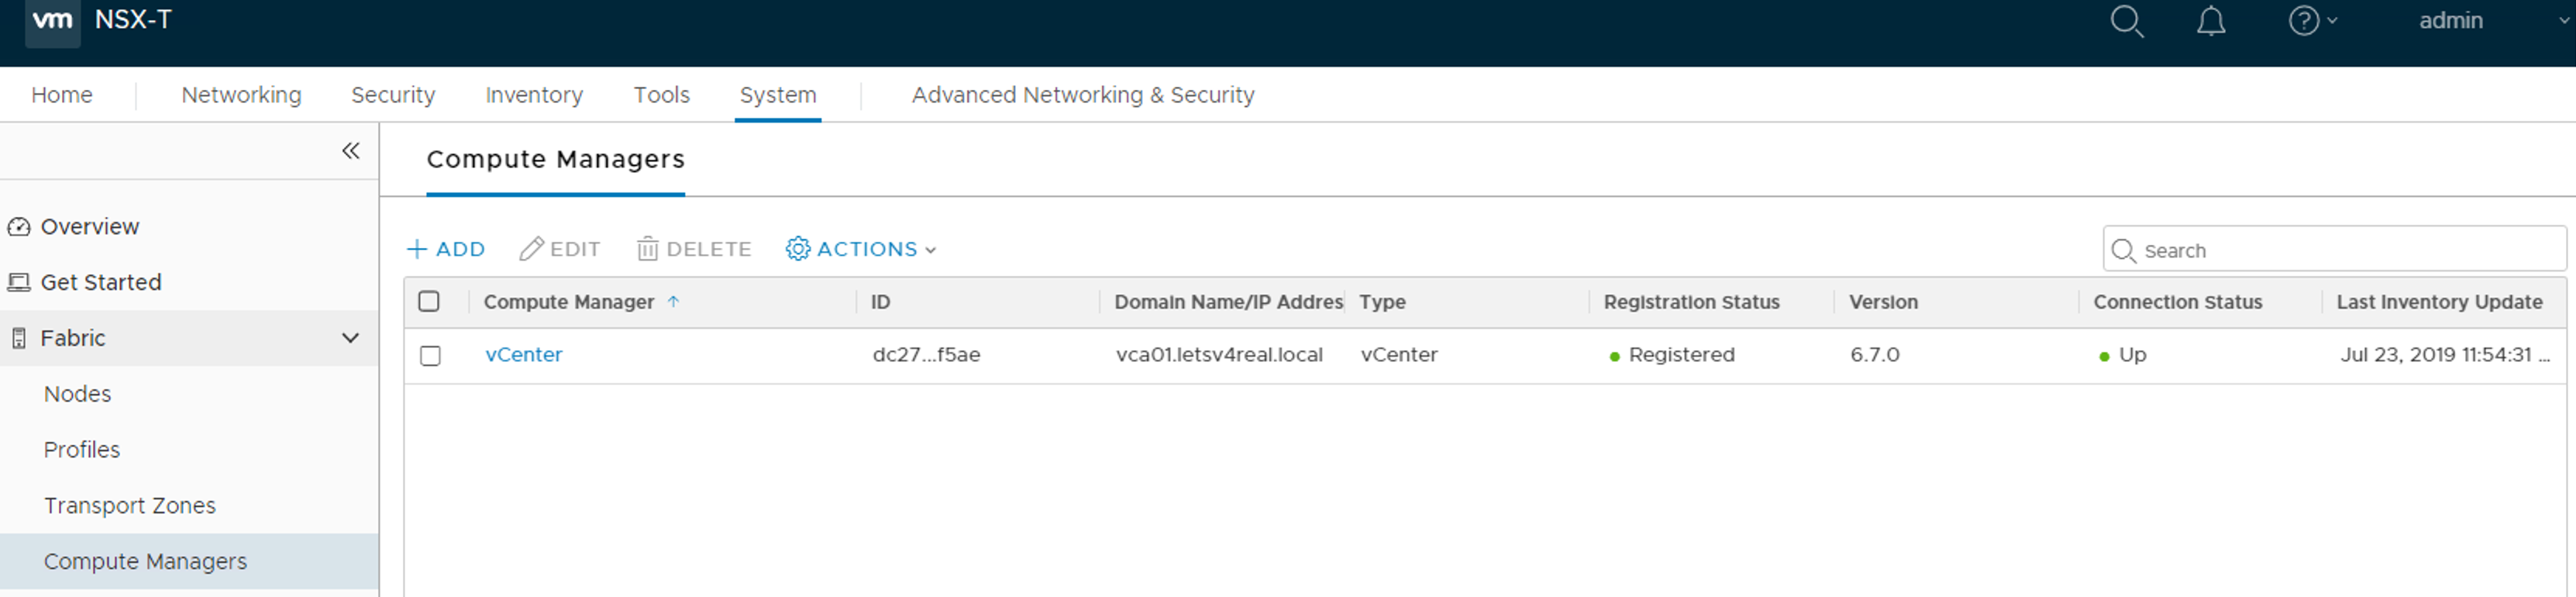Click the Edit pencil button
The height and width of the screenshot is (597, 2576).
560,249
